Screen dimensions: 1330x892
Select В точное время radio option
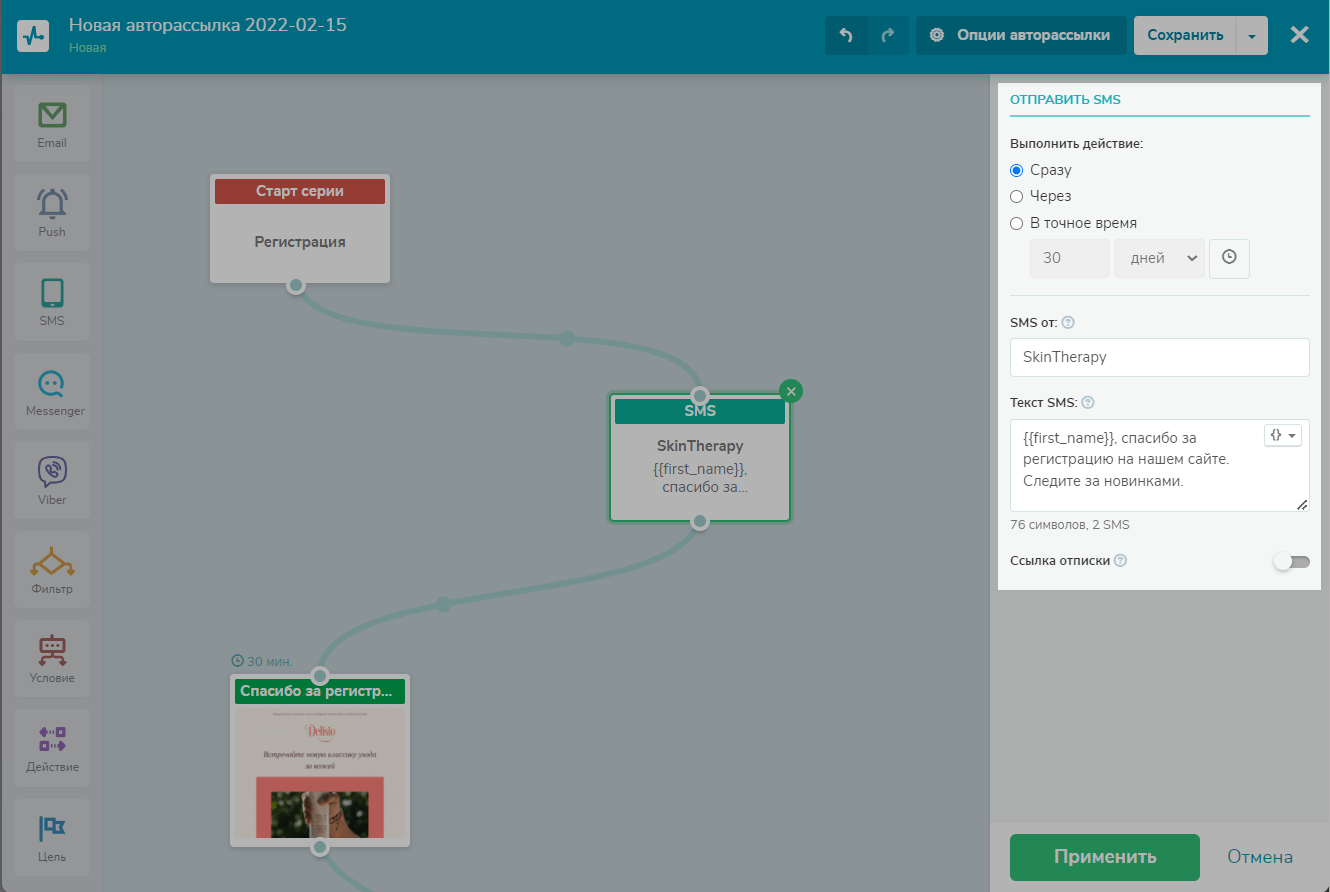coord(1017,224)
